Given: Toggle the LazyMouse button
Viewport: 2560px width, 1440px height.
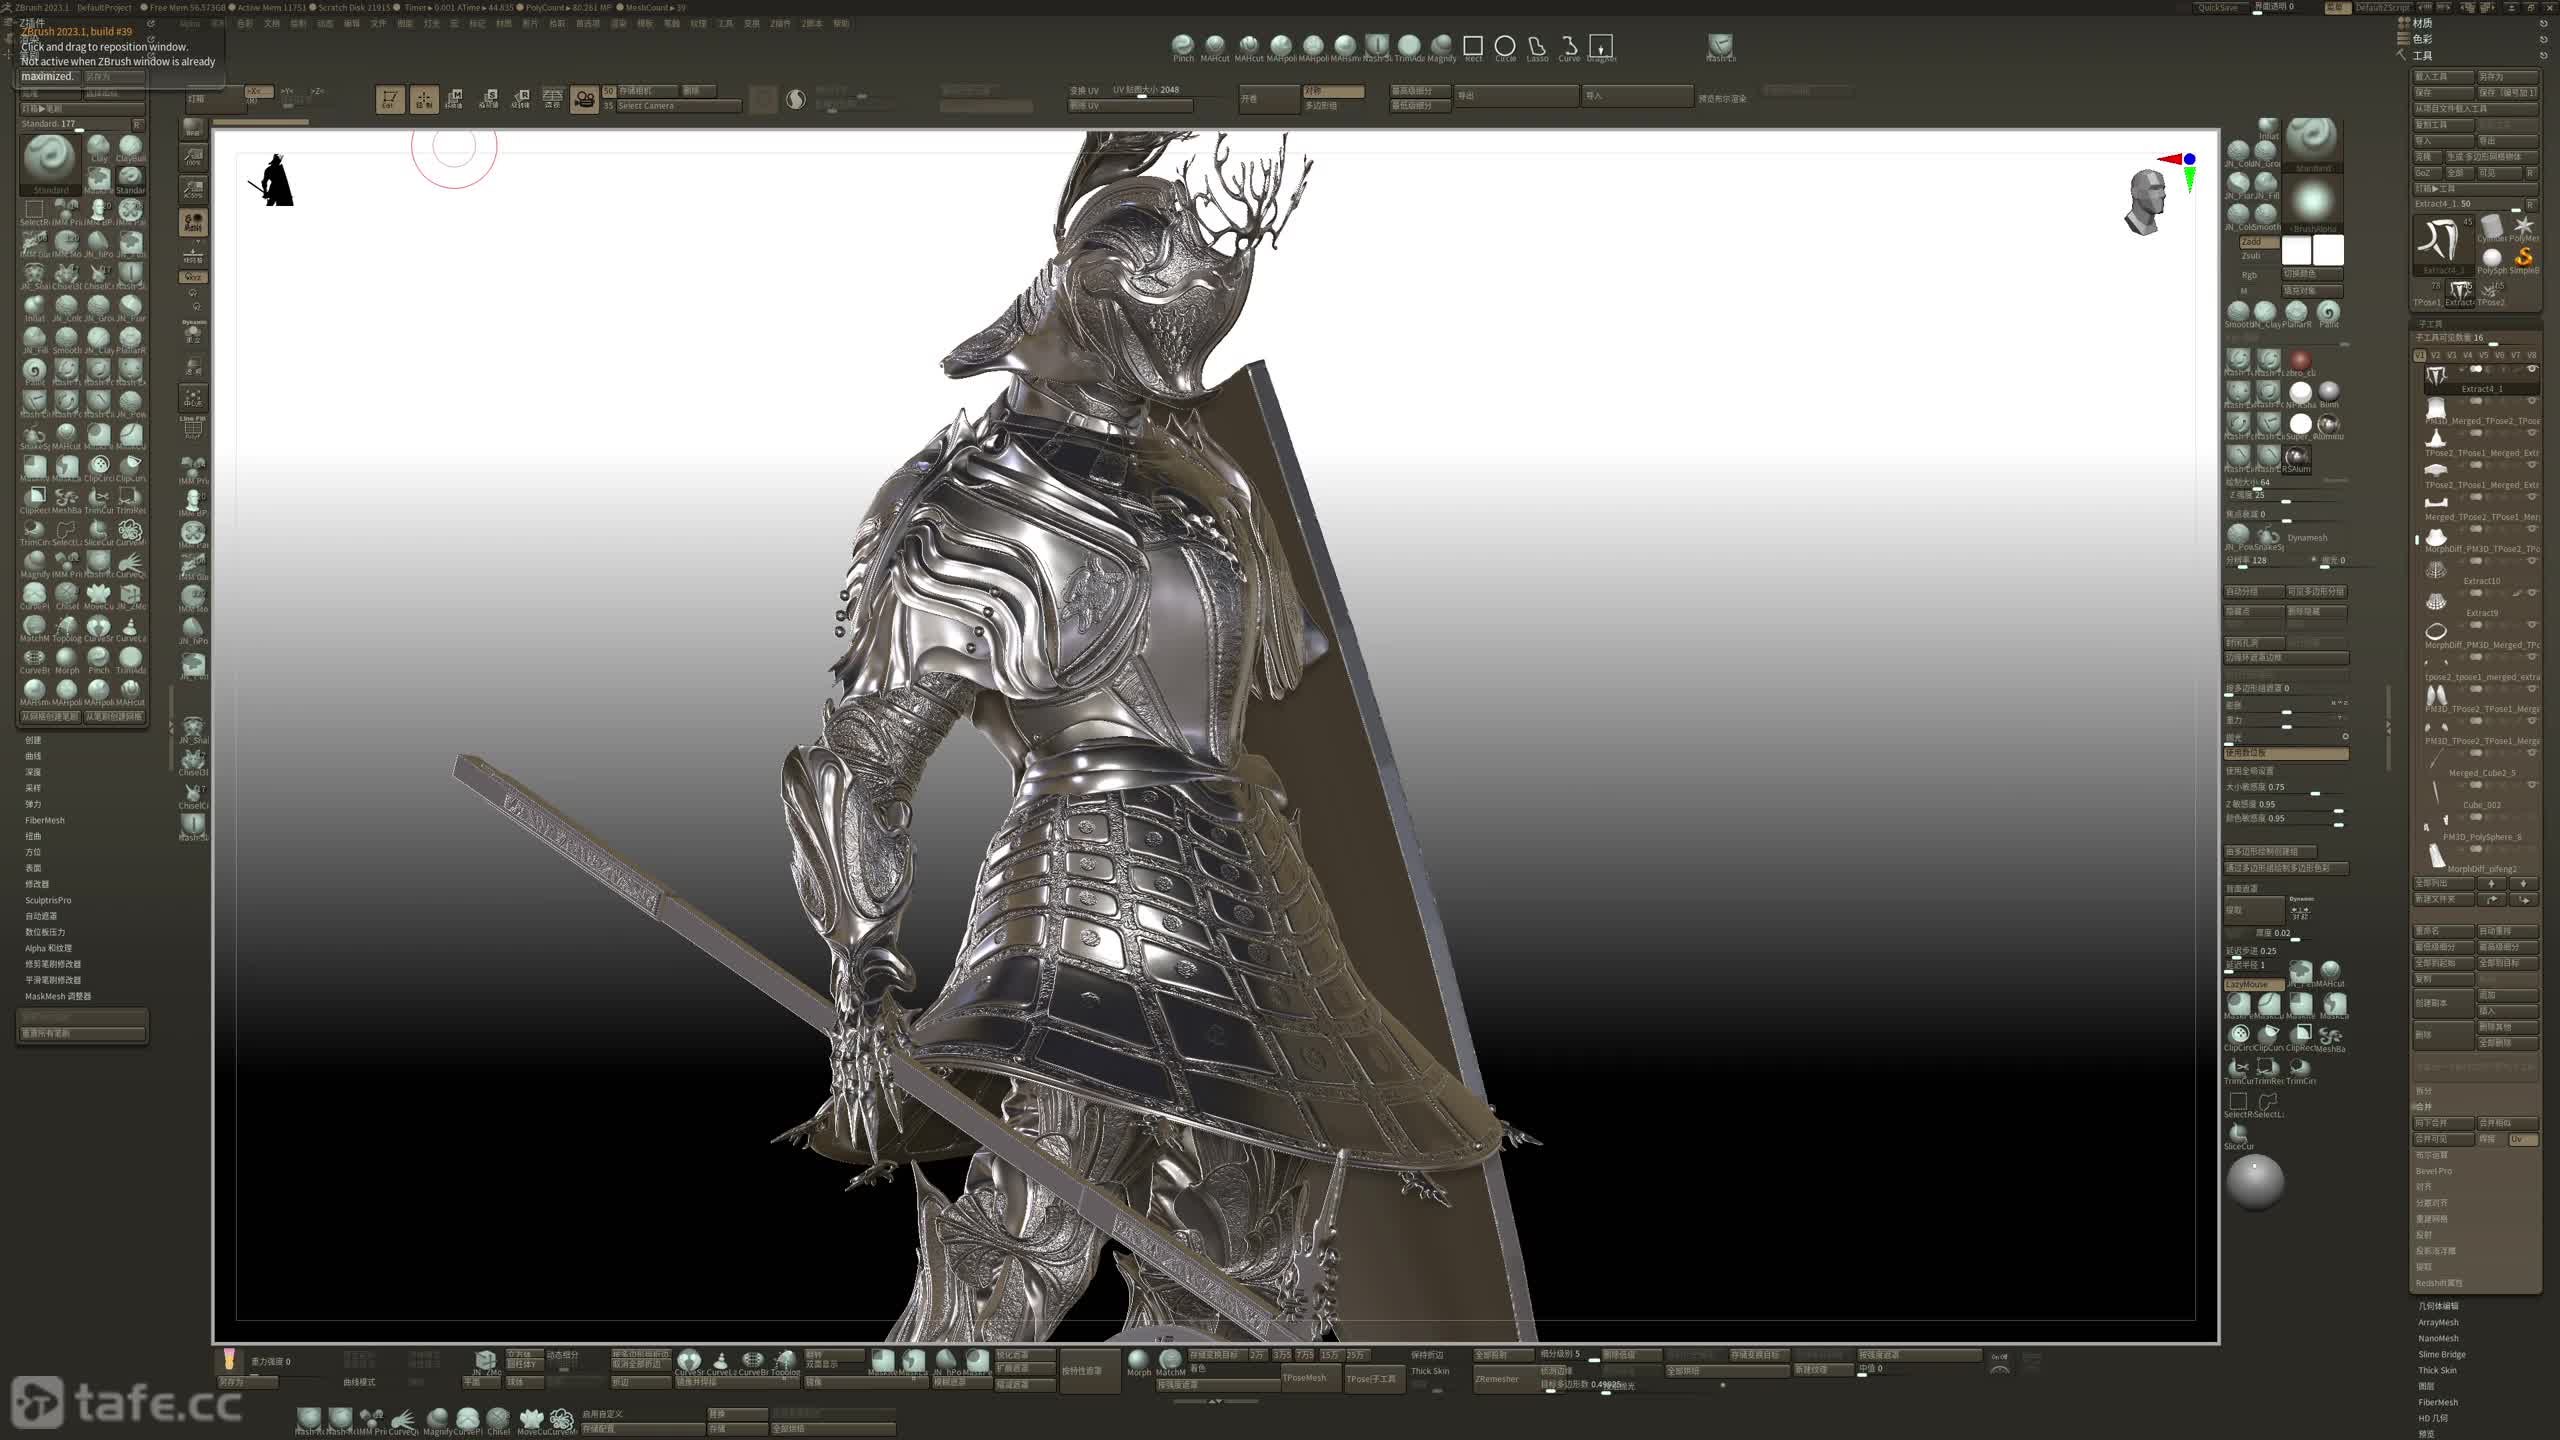Looking at the screenshot, I should (x=2253, y=984).
